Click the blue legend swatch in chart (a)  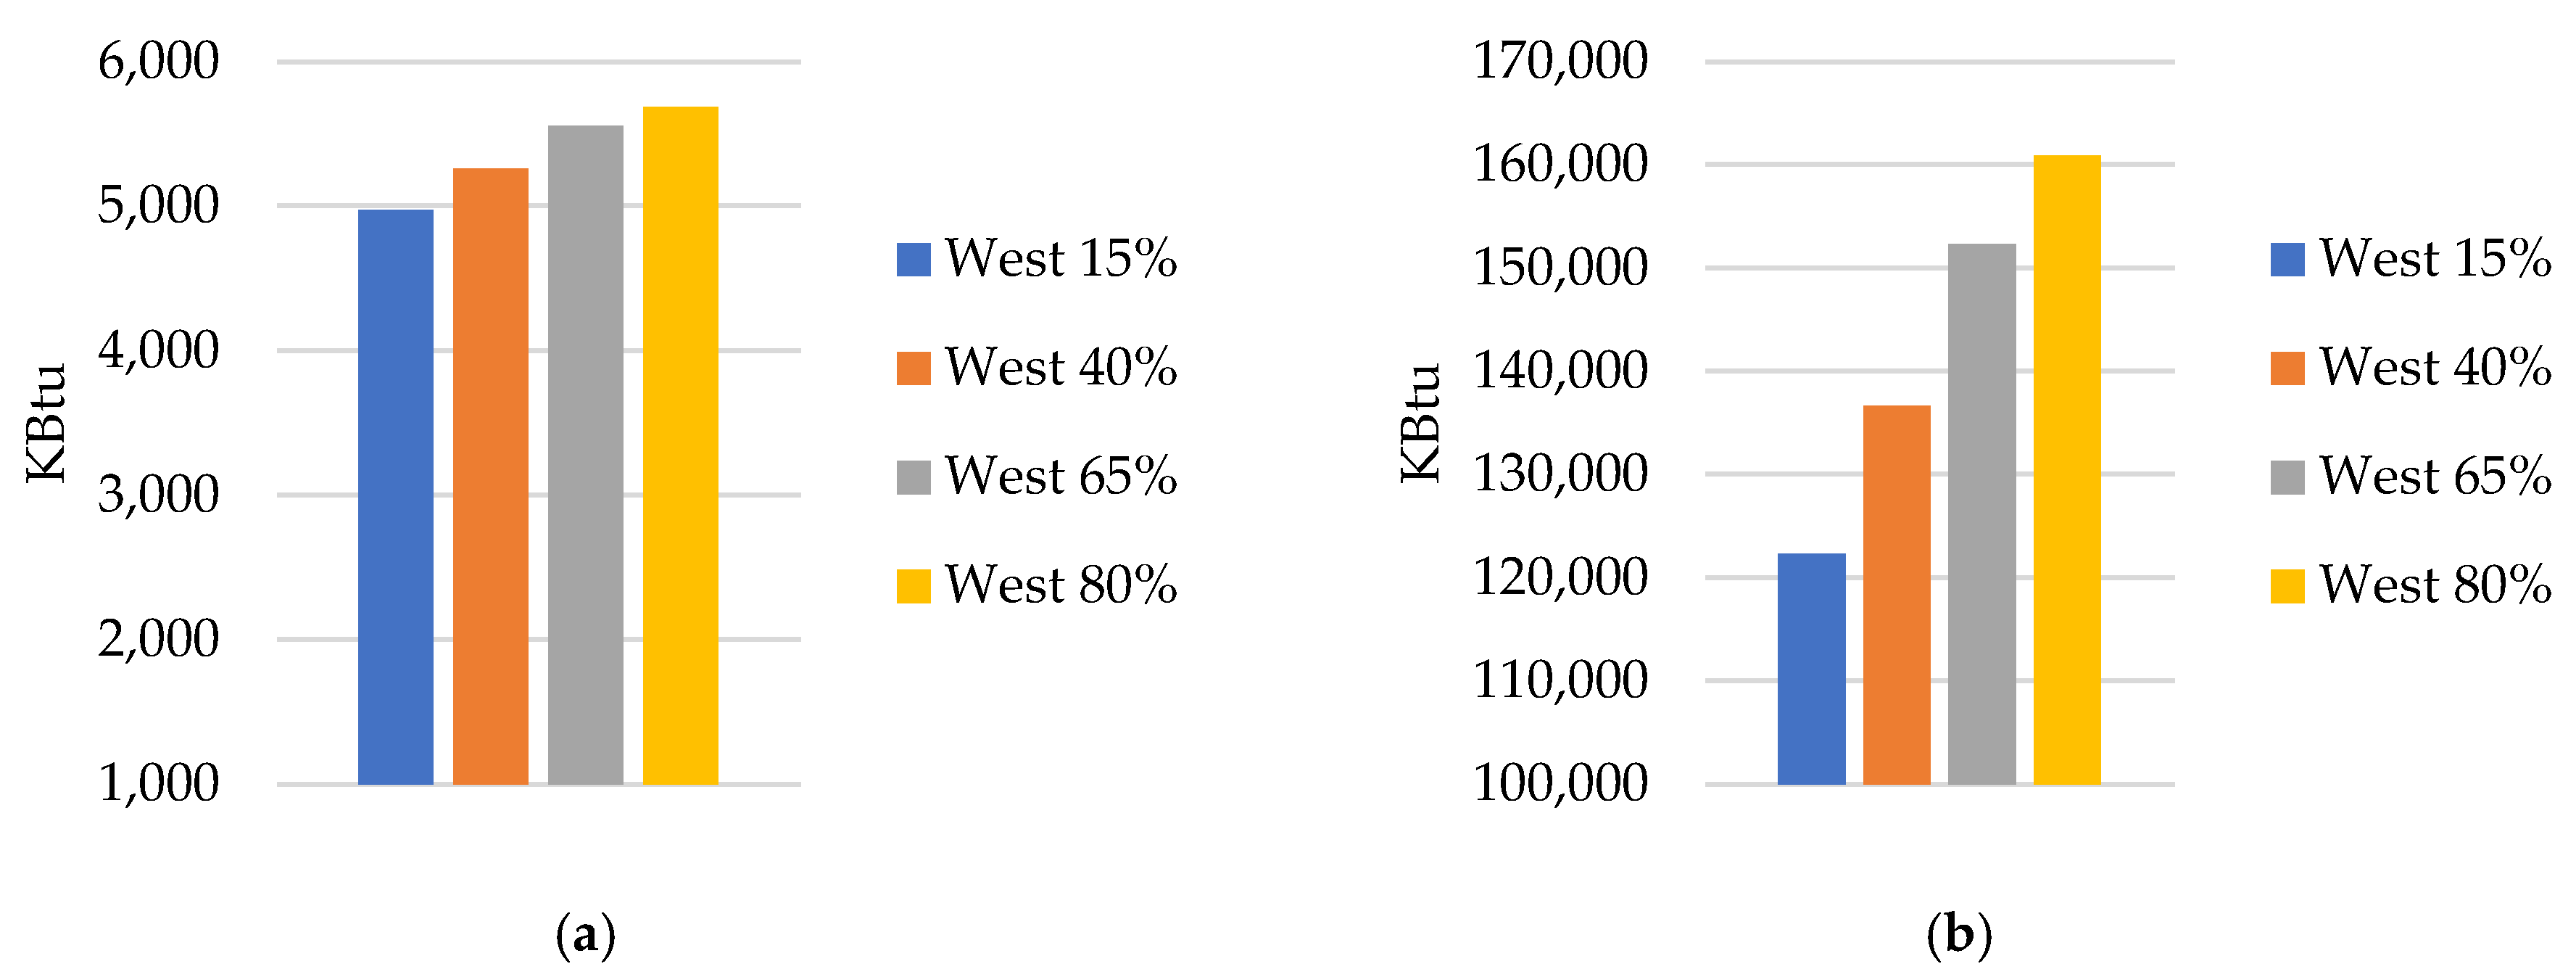tap(913, 260)
